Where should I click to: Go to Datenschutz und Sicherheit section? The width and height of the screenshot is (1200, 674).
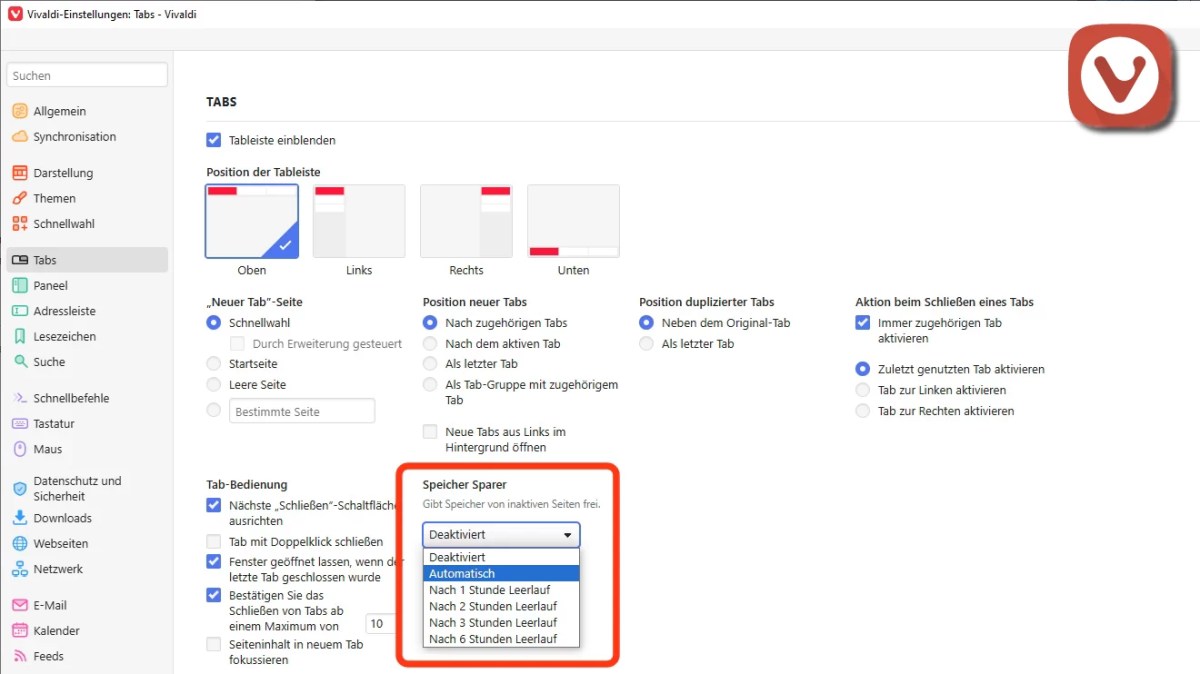click(x=77, y=488)
